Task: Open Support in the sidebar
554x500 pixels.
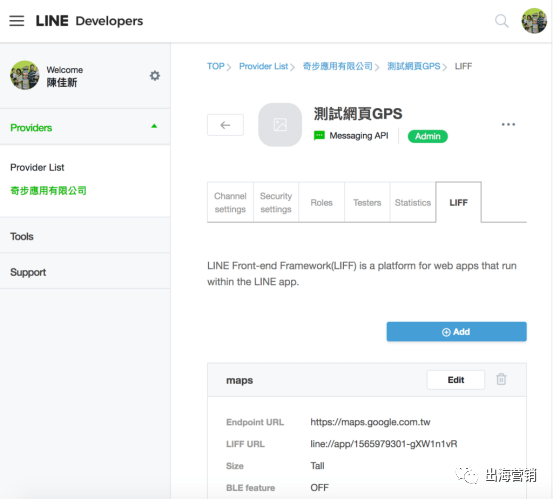Action: [x=28, y=272]
